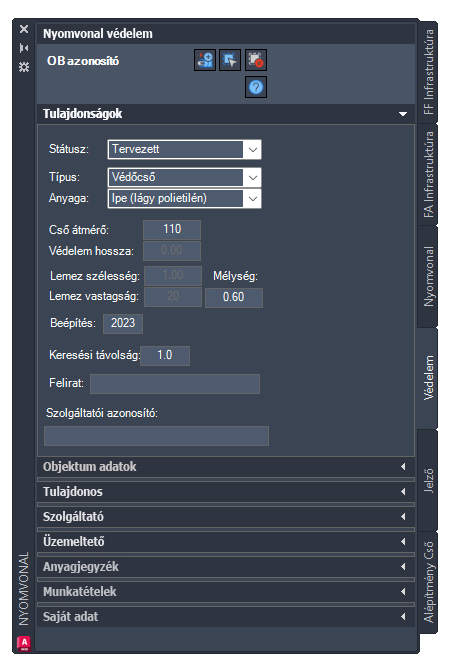This screenshot has height=667, width=454.
Task: Click the Cső átmérő field with 110
Action: click(172, 230)
